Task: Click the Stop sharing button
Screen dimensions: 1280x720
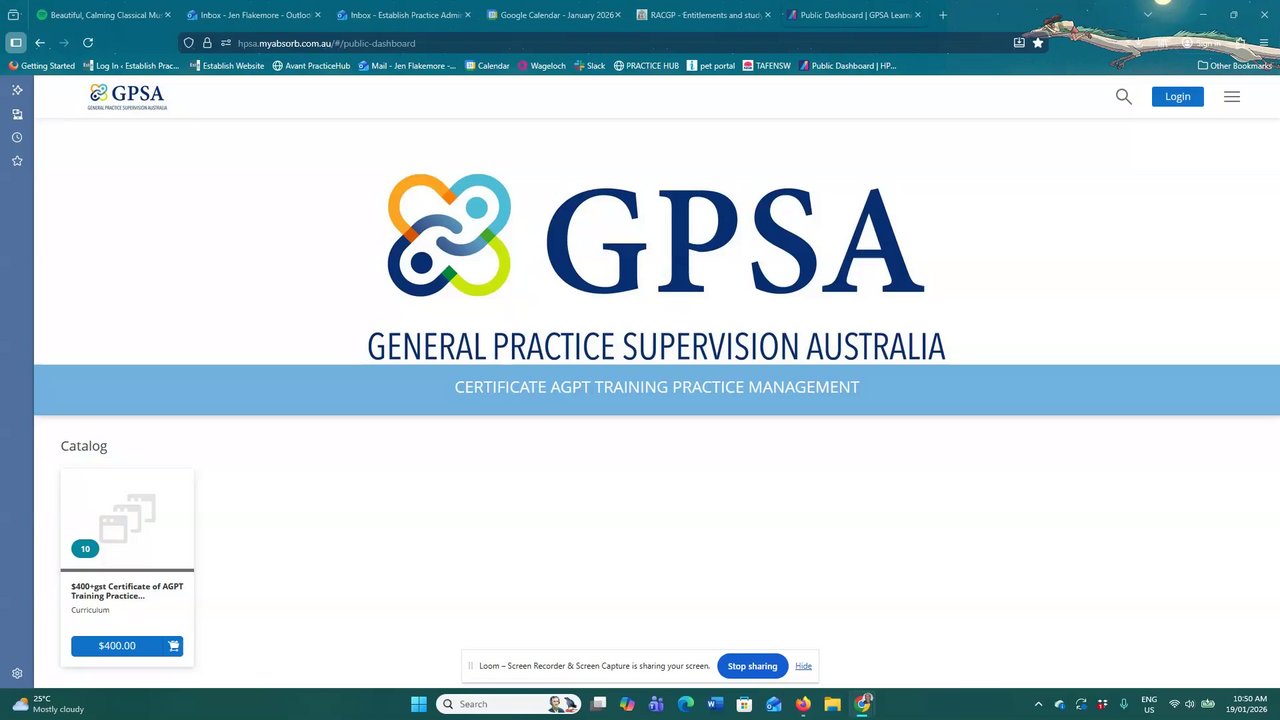Action: (752, 666)
